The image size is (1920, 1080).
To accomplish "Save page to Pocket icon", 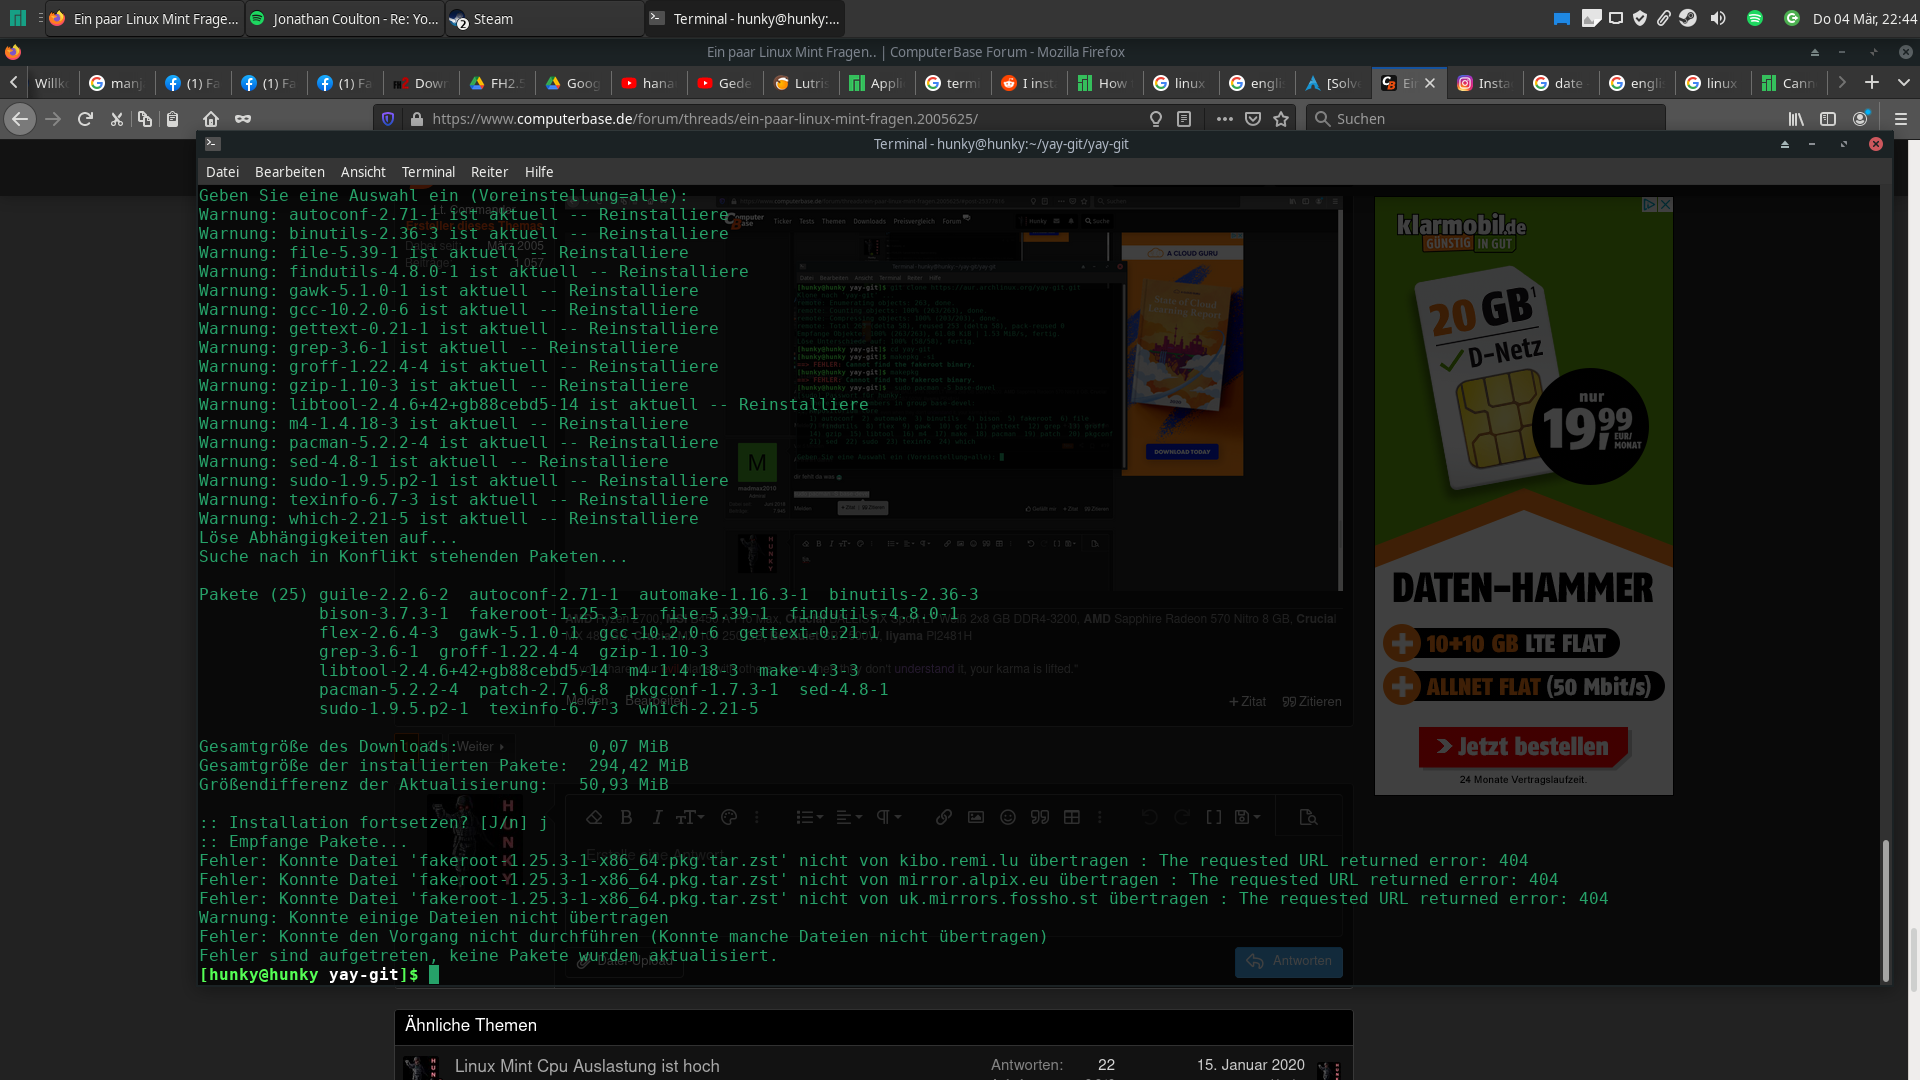I will click(1253, 119).
